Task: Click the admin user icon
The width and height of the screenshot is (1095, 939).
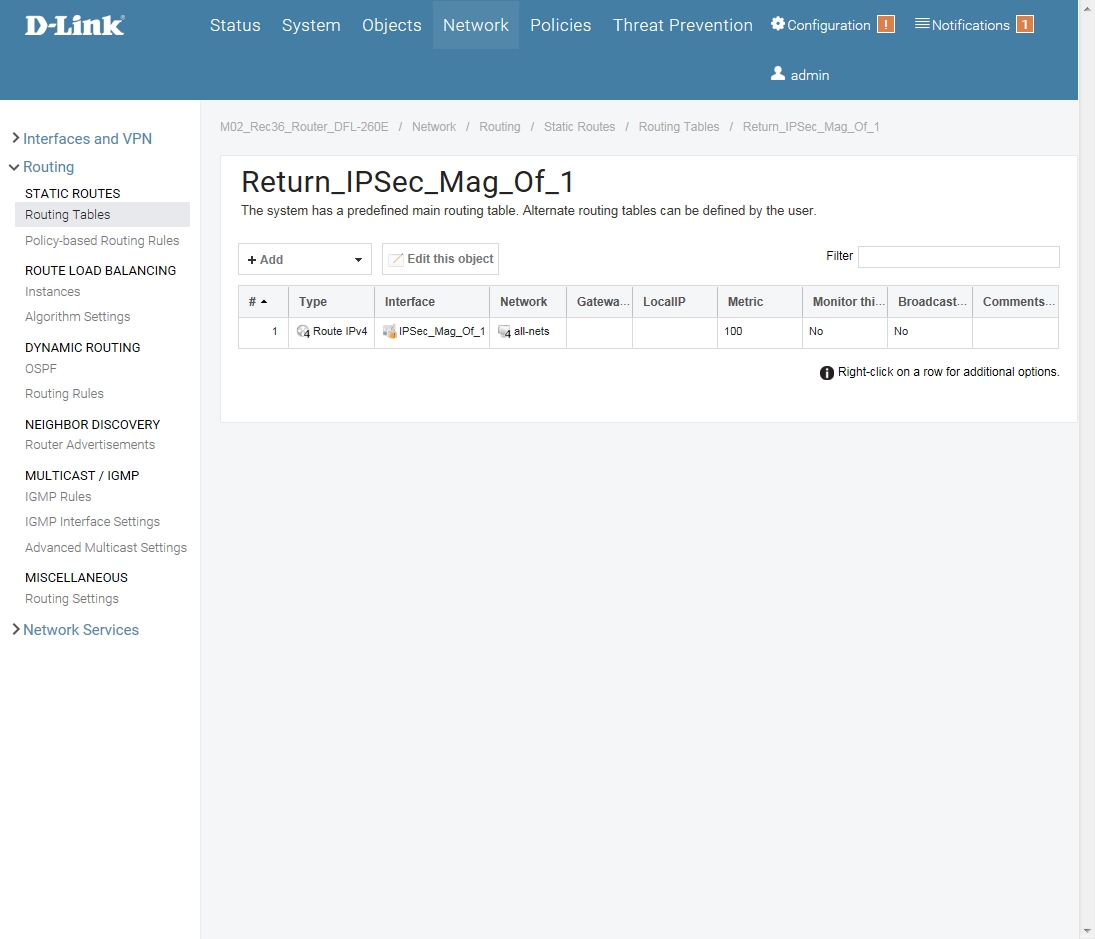Action: [x=777, y=73]
